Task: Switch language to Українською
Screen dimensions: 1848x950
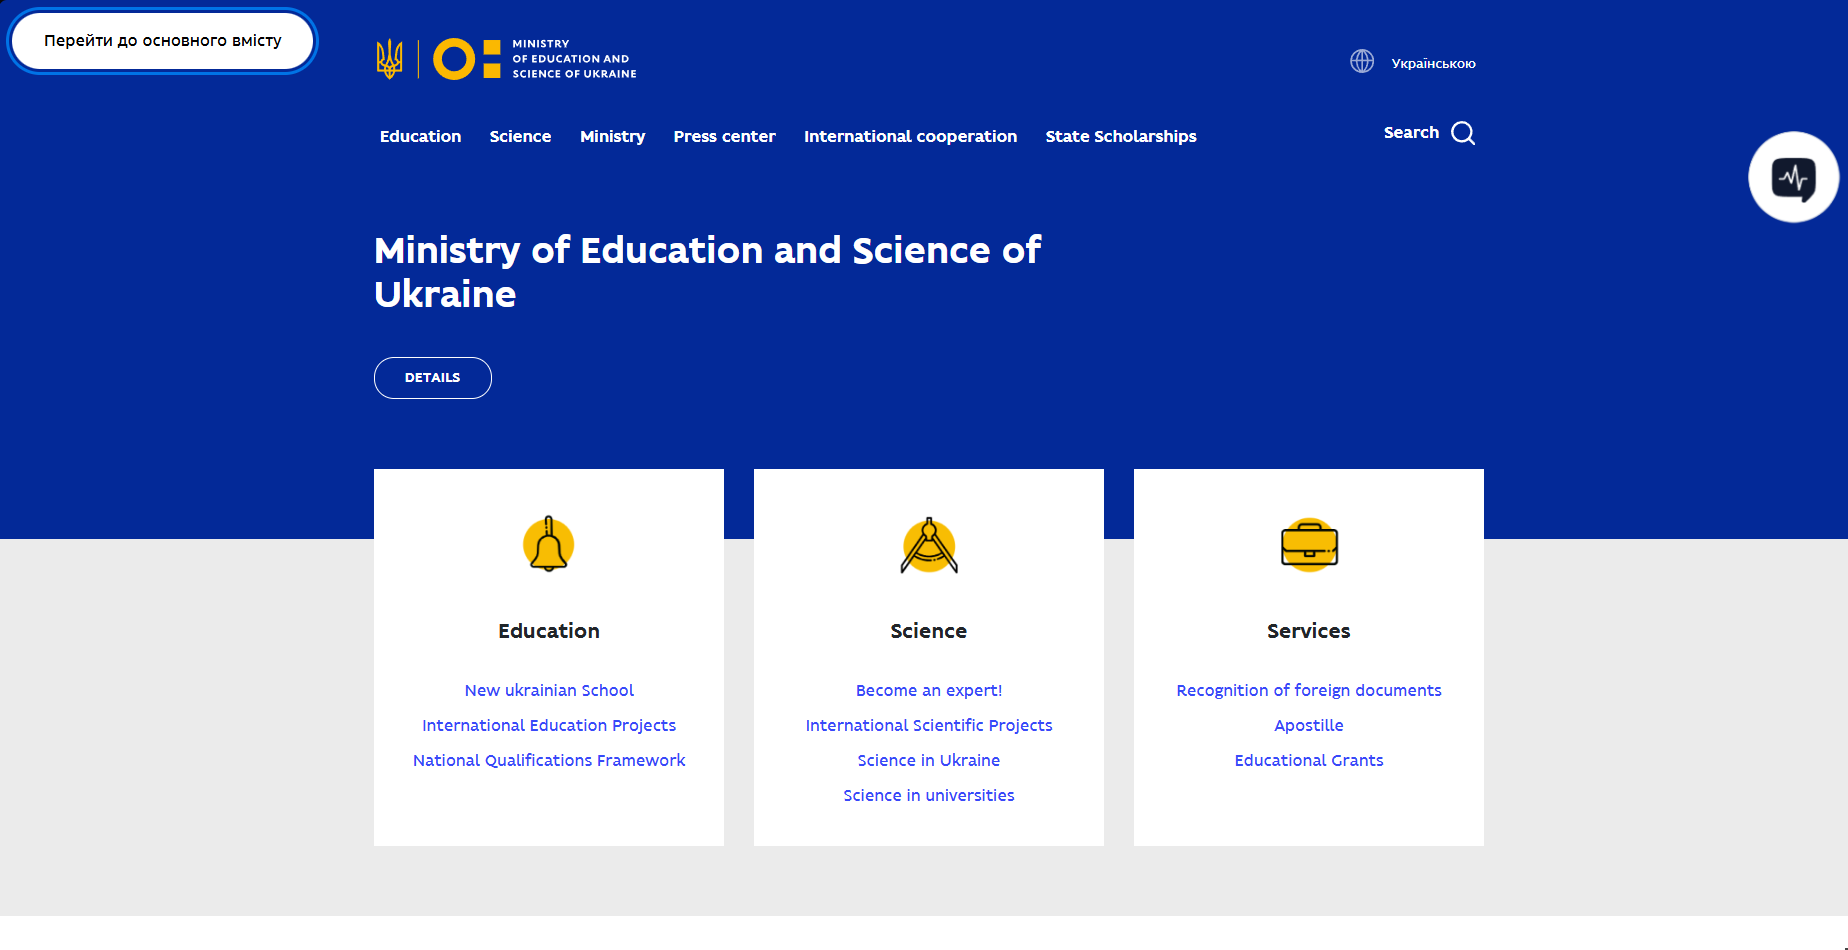Action: (x=1433, y=63)
